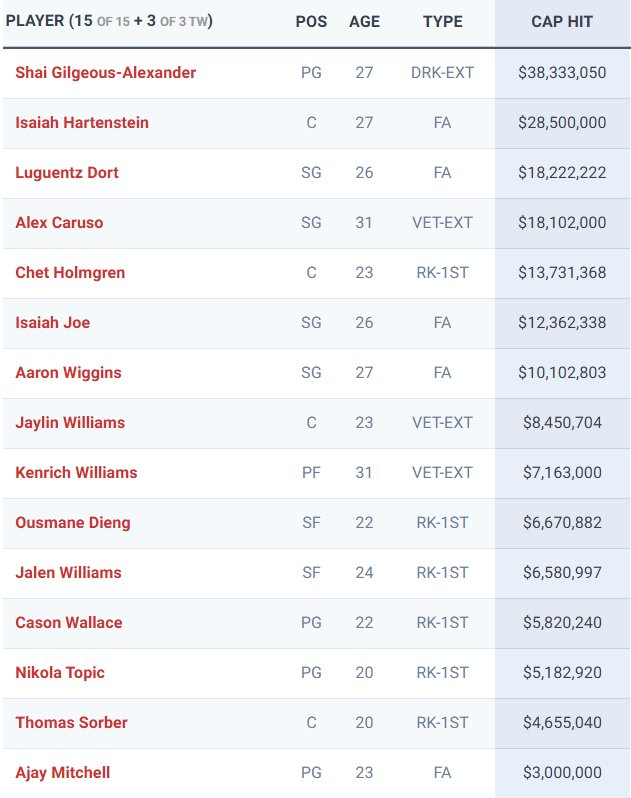The height and width of the screenshot is (798, 631).
Task: Click the Isaiah Hartenstein player link
Action: click(82, 123)
